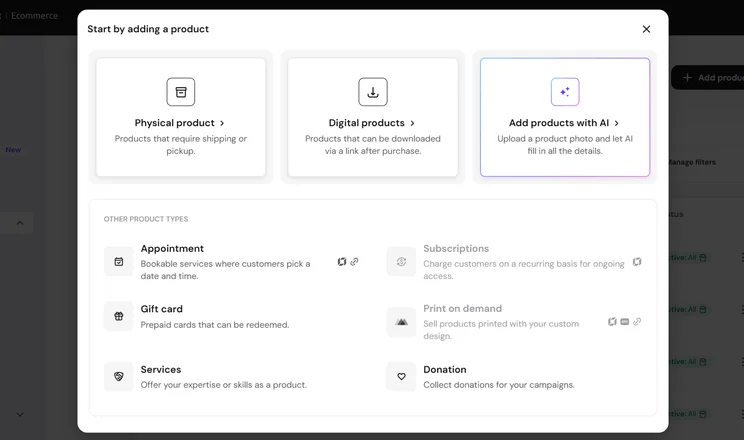Click the 'Start by adding a product' title

point(148,29)
